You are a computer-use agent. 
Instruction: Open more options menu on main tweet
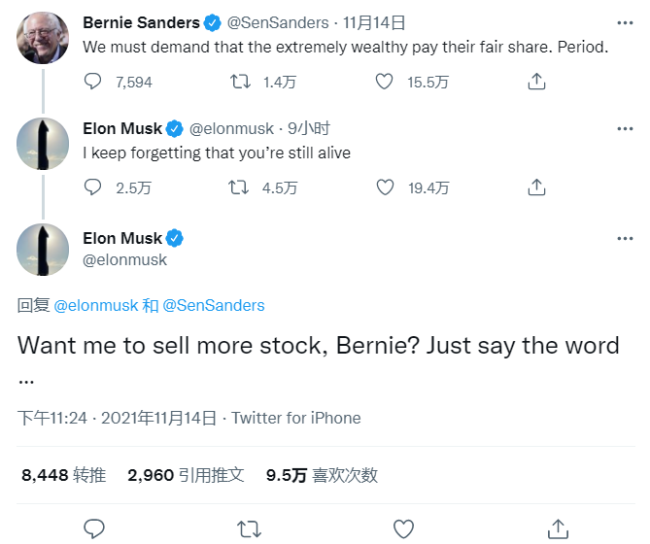coord(625,239)
